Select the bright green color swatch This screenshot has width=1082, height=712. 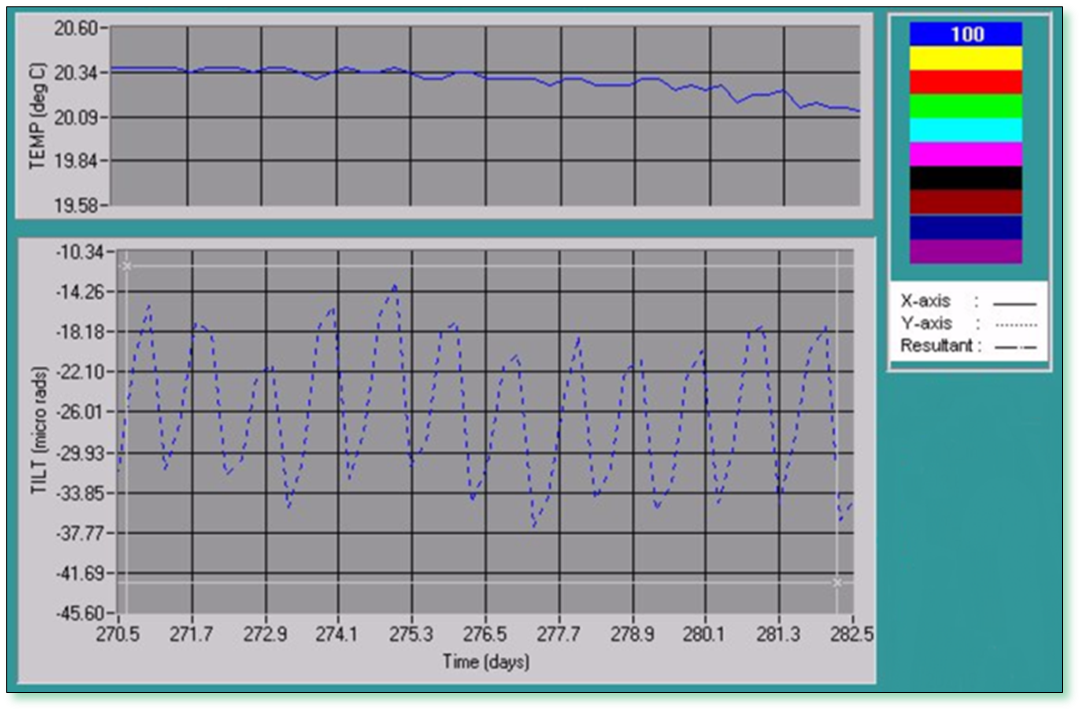965,106
